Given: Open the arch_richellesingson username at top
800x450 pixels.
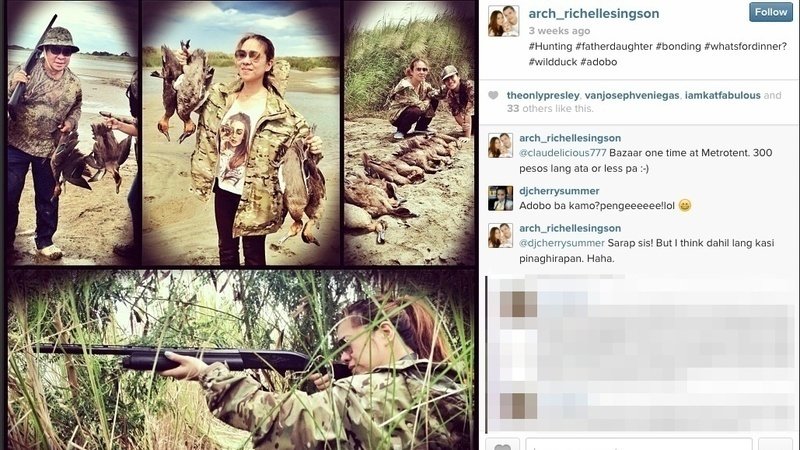Looking at the screenshot, I should (x=594, y=13).
